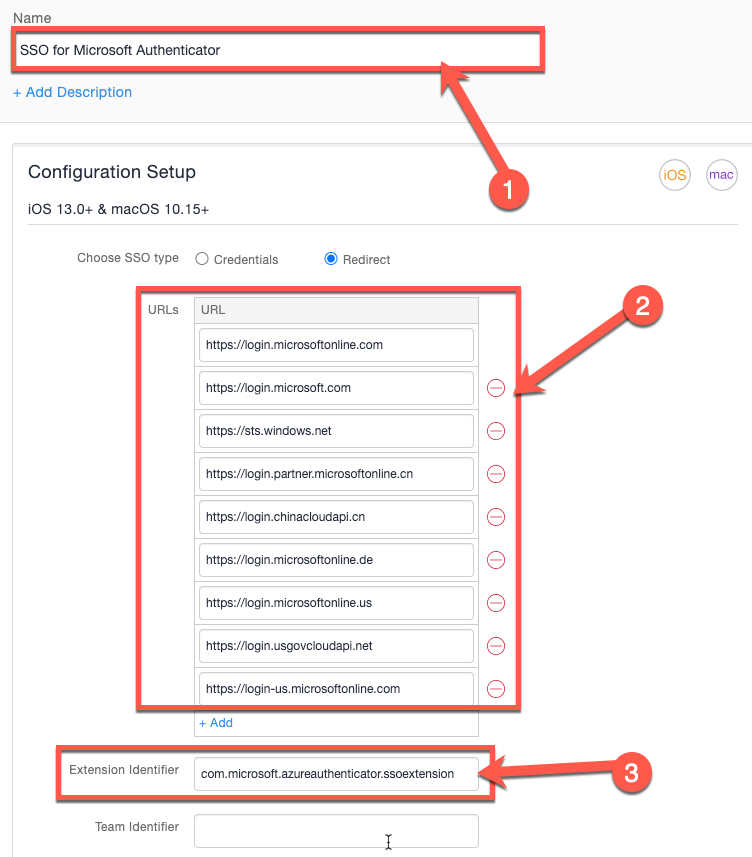Remove the https://login.microsoftonline.de URL entry

tap(496, 559)
